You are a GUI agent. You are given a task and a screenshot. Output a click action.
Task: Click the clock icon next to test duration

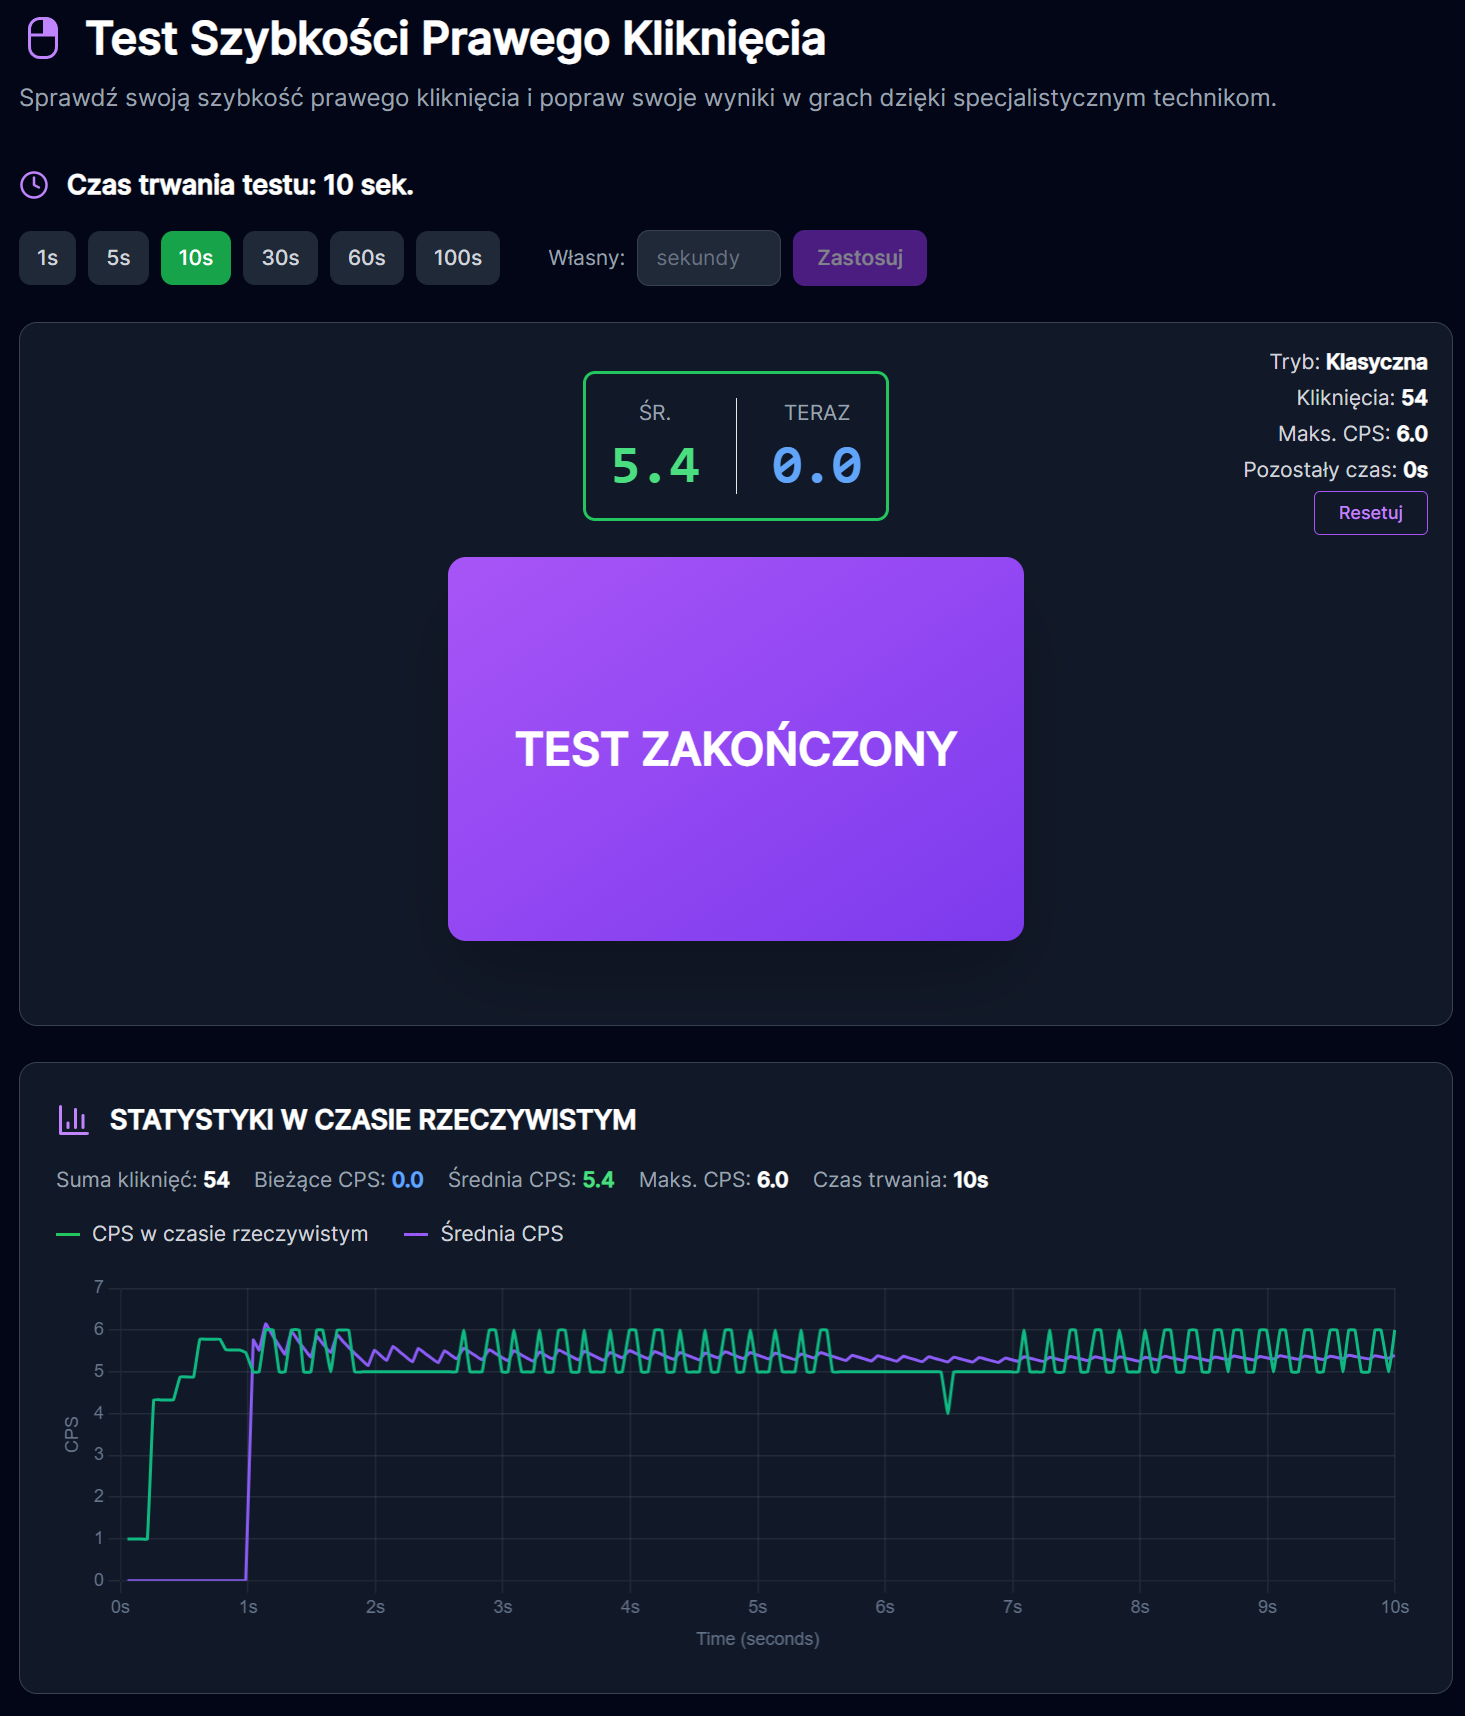[34, 185]
